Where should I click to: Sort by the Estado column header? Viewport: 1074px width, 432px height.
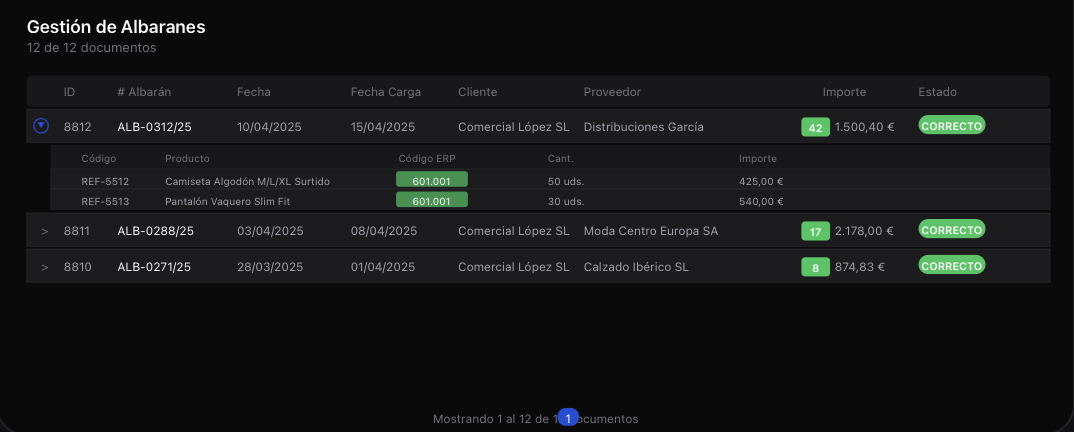tap(937, 92)
